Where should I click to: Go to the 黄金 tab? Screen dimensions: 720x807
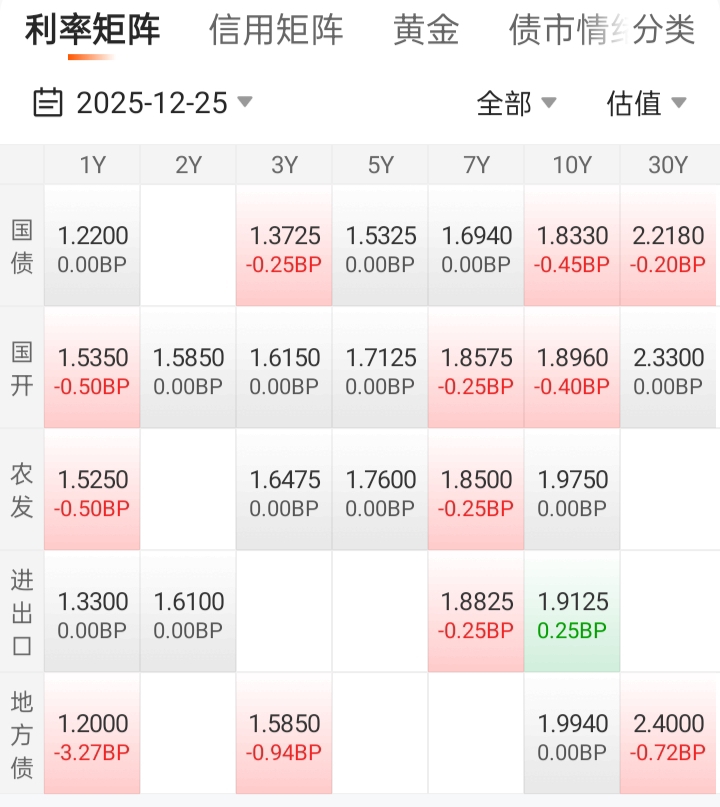tap(426, 31)
